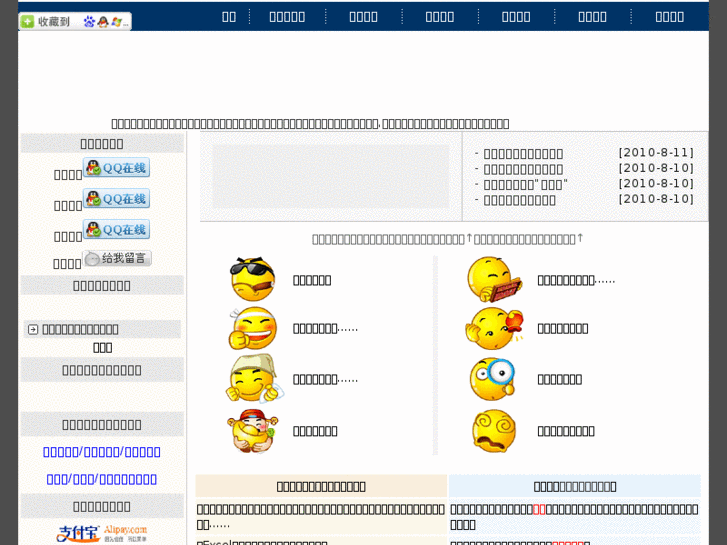Open the Alipay.com 支付宝 logo
Screen dimensions: 727x545
(102, 533)
